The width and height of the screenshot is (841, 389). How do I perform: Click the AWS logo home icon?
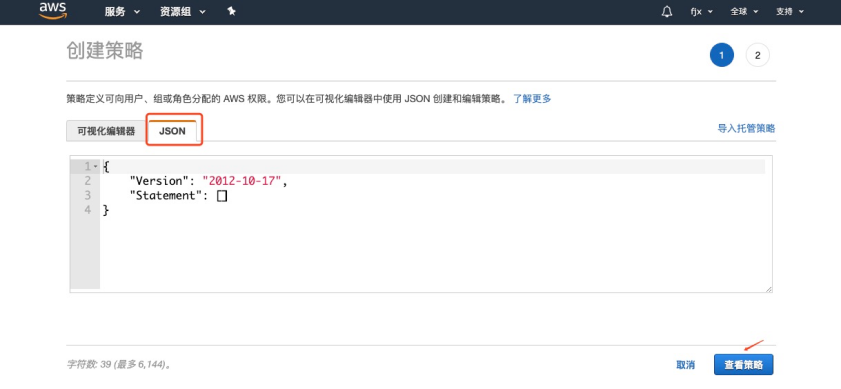coord(53,10)
